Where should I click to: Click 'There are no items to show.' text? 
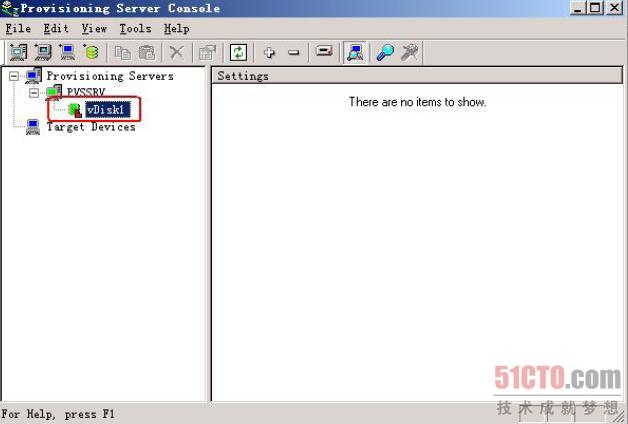tap(417, 102)
